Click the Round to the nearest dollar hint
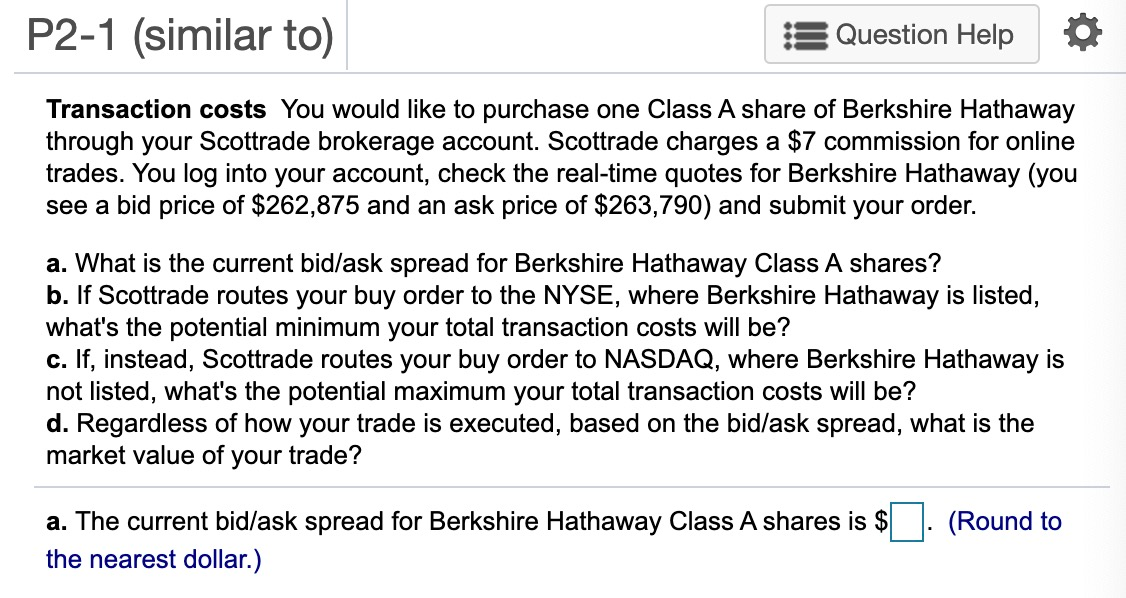Viewport: 1126px width, 598px height. pyautogui.click(x=554, y=540)
